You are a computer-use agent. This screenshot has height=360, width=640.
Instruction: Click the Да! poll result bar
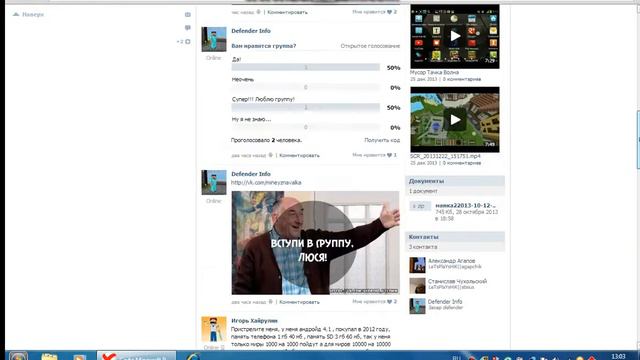coord(305,67)
